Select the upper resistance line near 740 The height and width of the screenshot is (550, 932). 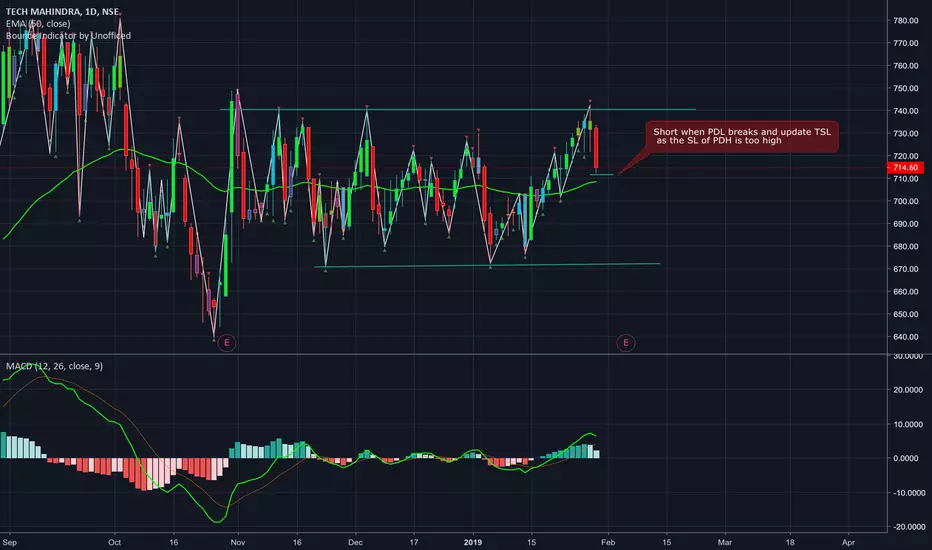pyautogui.click(x=458, y=109)
